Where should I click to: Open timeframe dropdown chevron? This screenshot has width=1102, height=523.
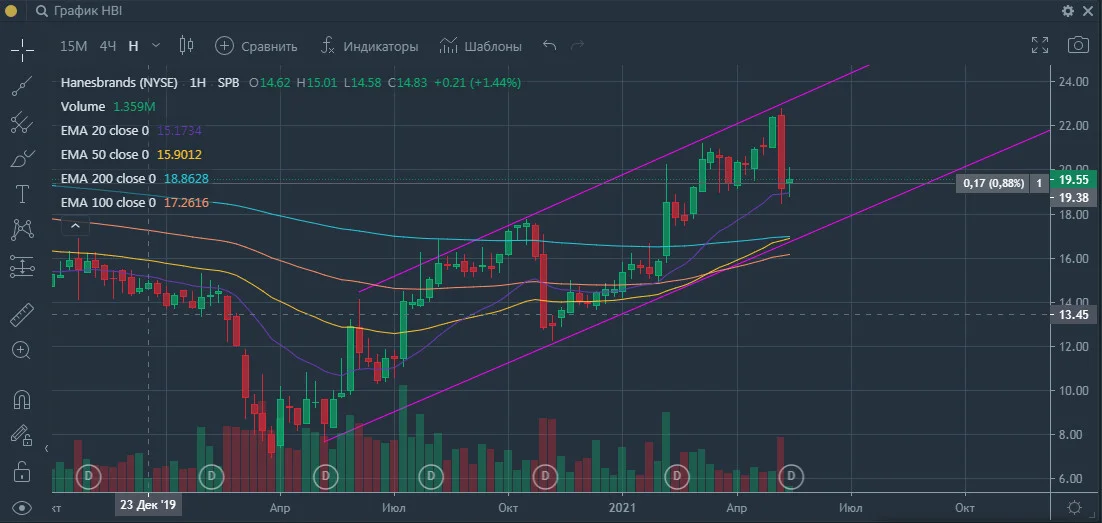click(x=156, y=46)
